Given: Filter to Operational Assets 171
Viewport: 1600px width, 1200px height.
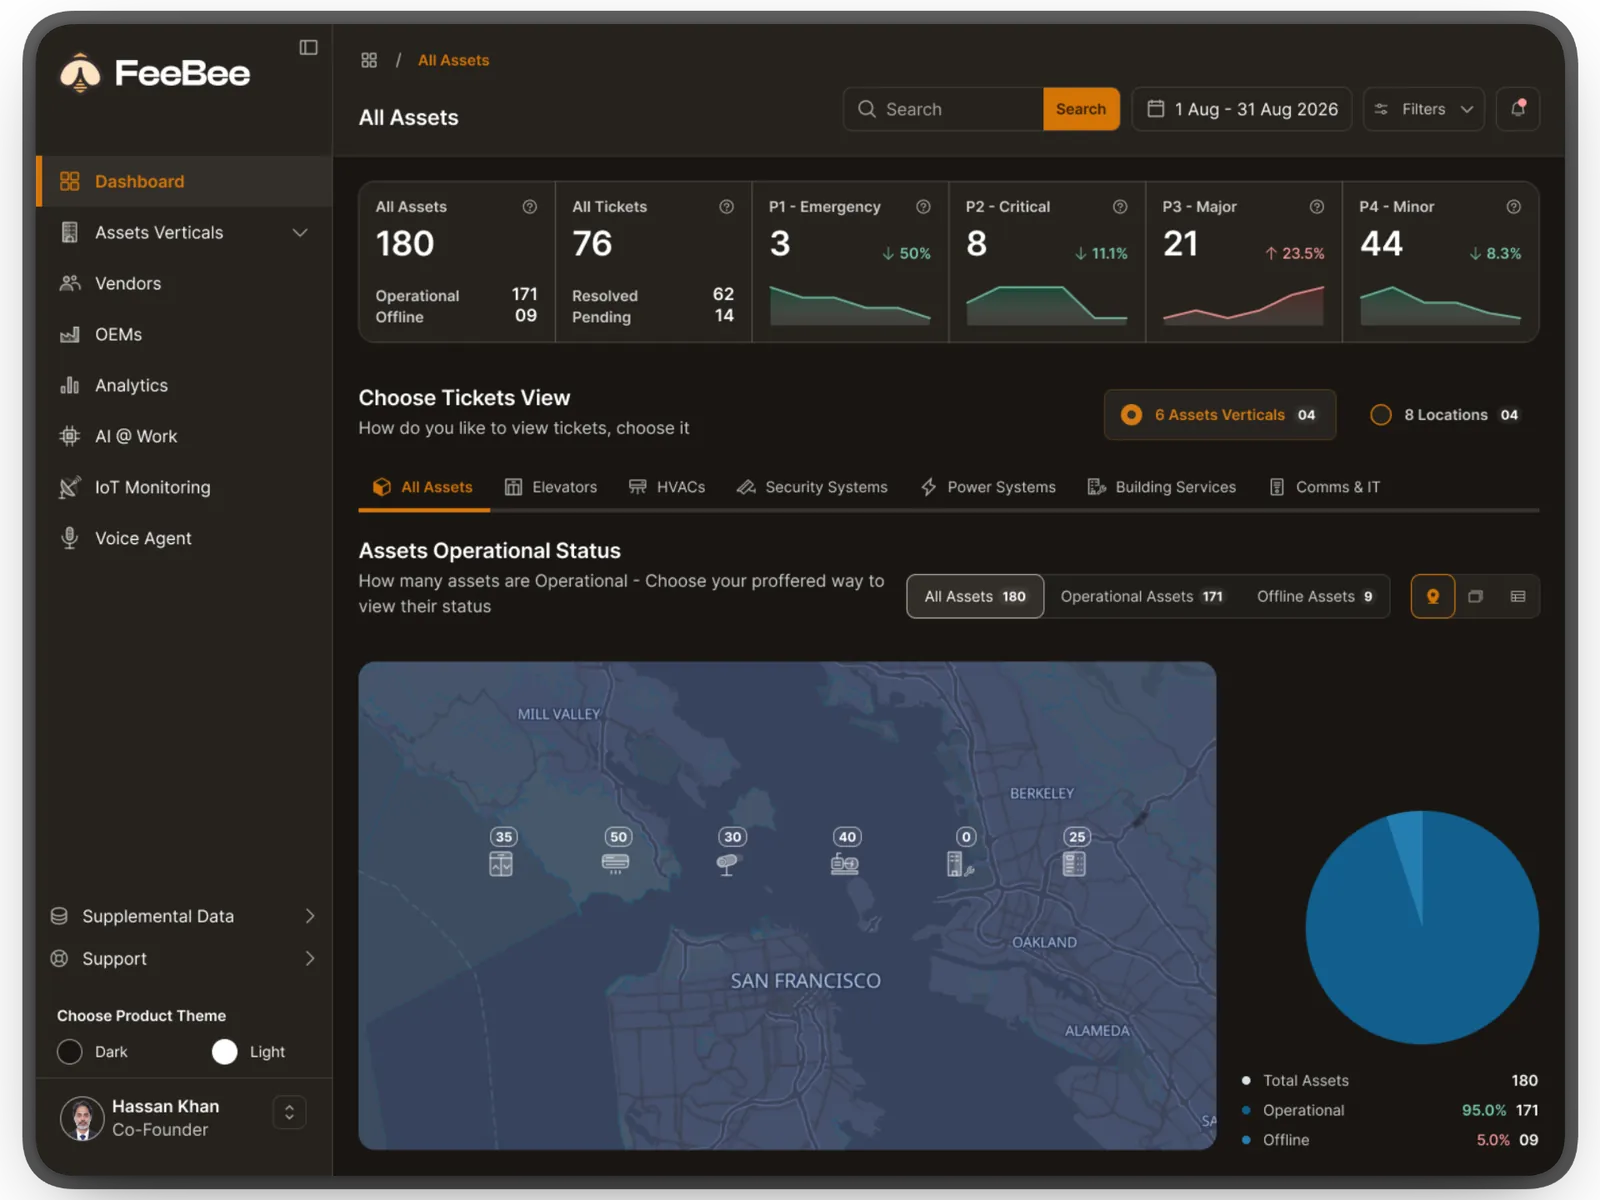Looking at the screenshot, I should tap(1142, 597).
